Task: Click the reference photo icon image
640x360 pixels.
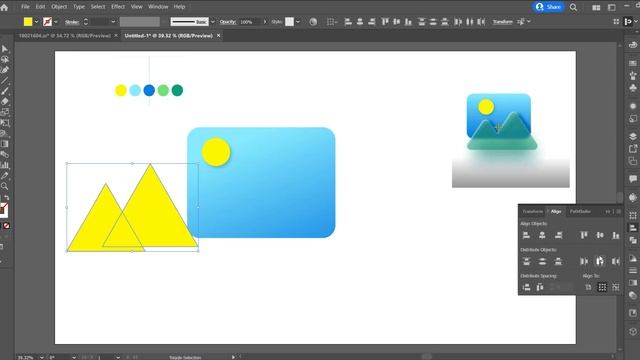Action: [502, 122]
